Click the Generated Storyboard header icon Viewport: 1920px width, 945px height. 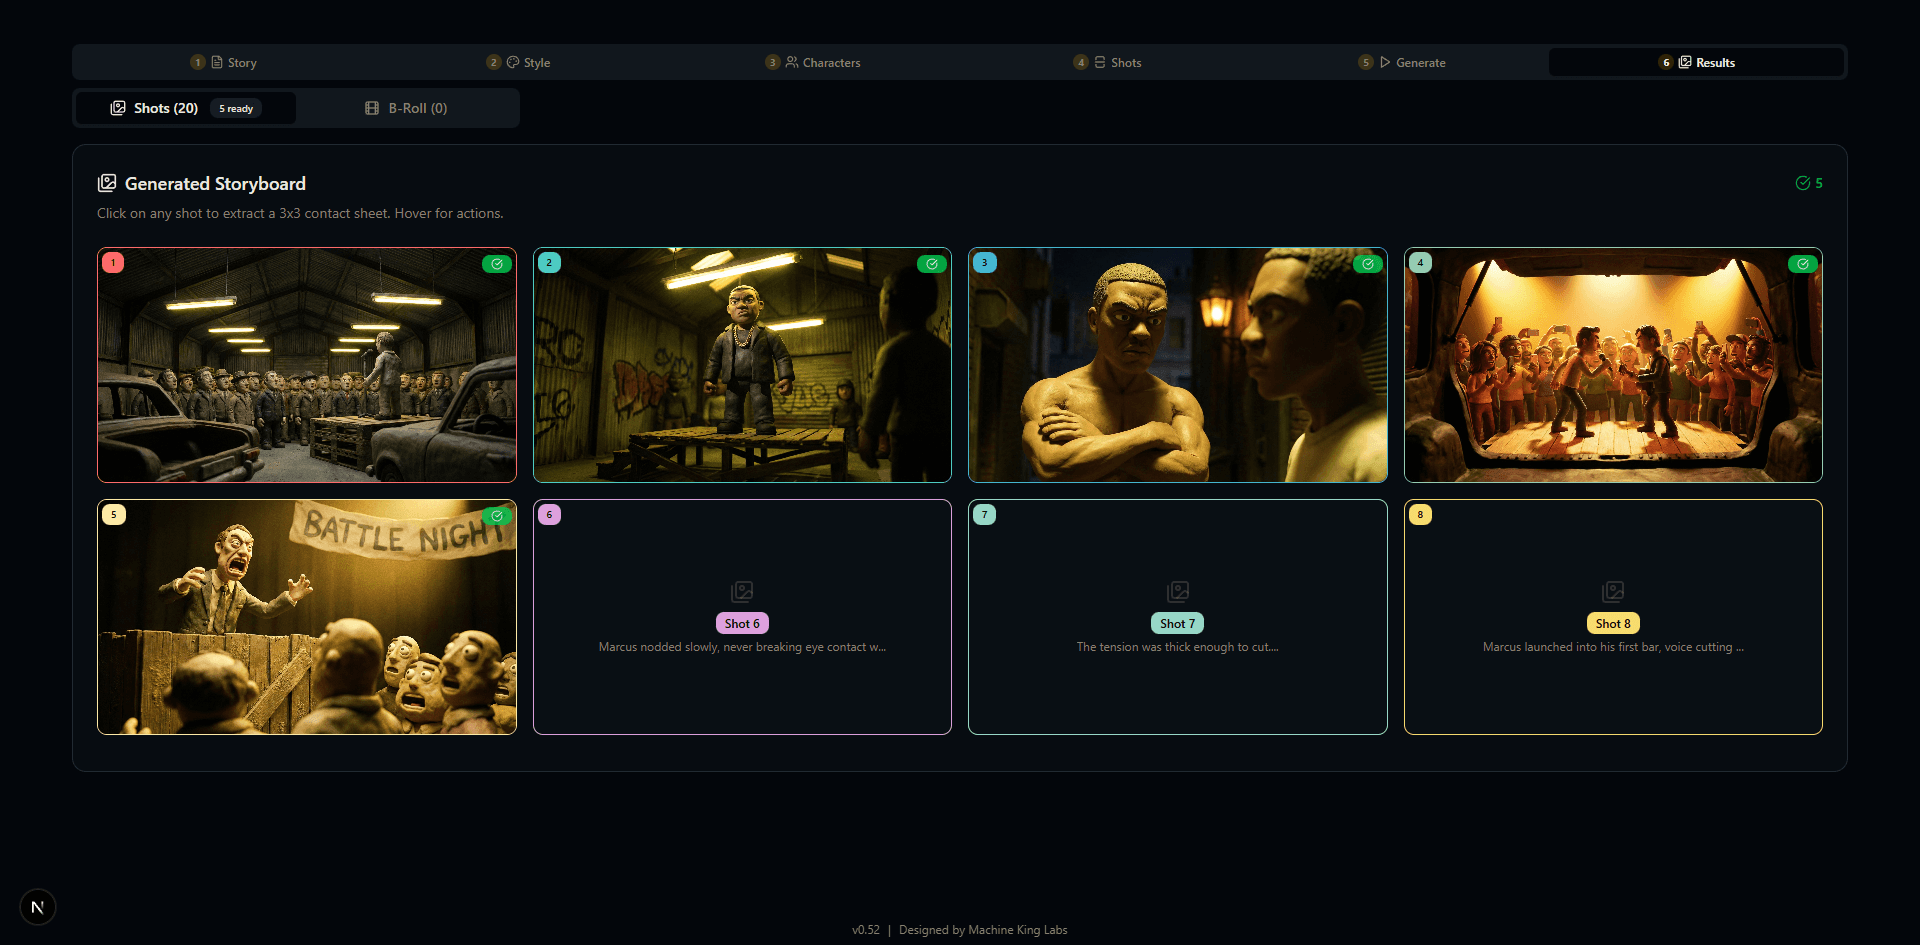[107, 183]
